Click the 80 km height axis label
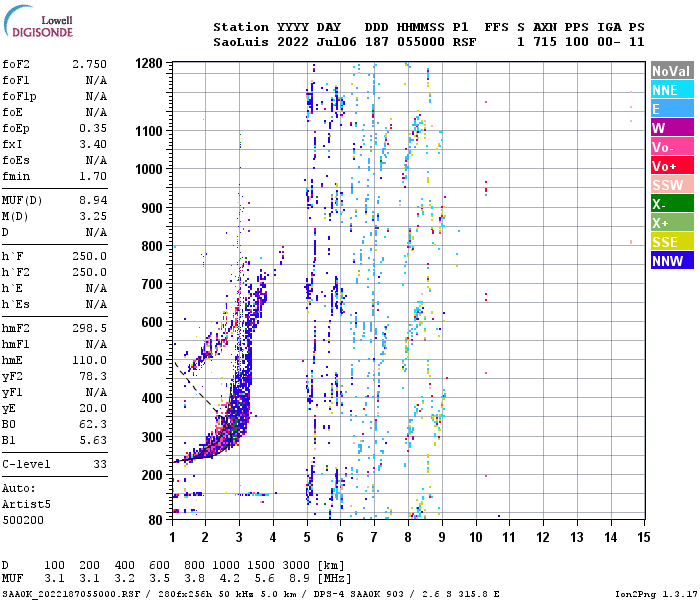This screenshot has width=700, height=600. tap(155, 520)
